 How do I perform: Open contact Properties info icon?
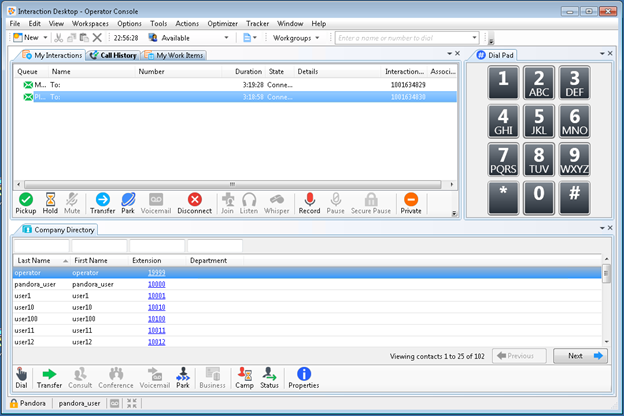pyautogui.click(x=303, y=378)
